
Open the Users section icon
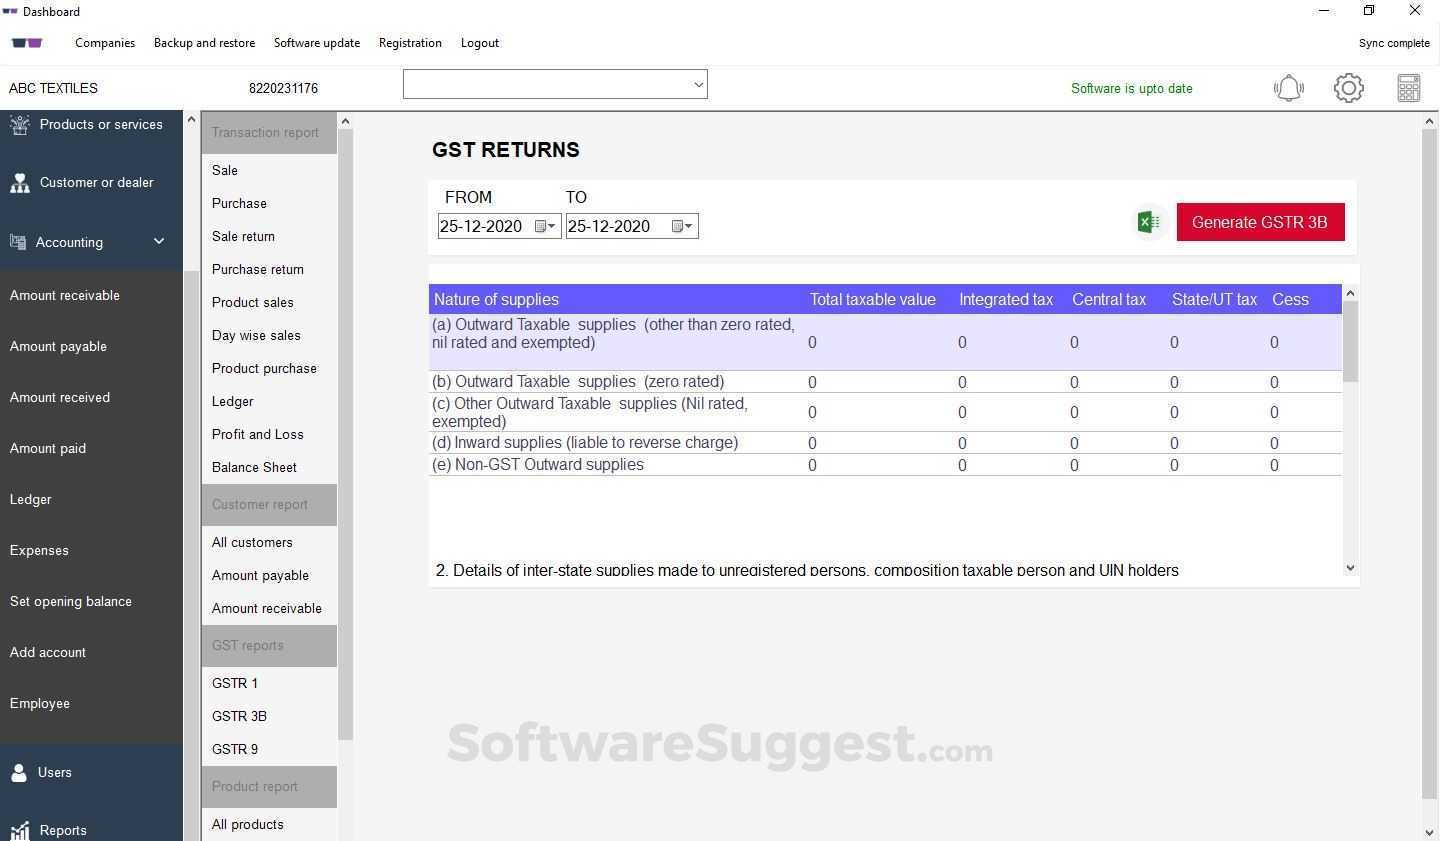(19, 772)
